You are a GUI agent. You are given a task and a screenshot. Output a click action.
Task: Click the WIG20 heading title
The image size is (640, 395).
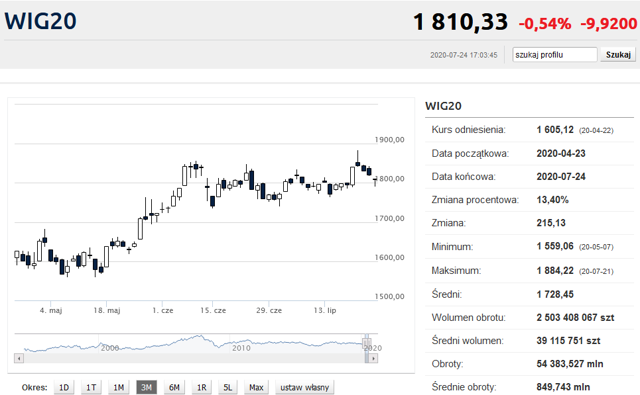point(40,21)
